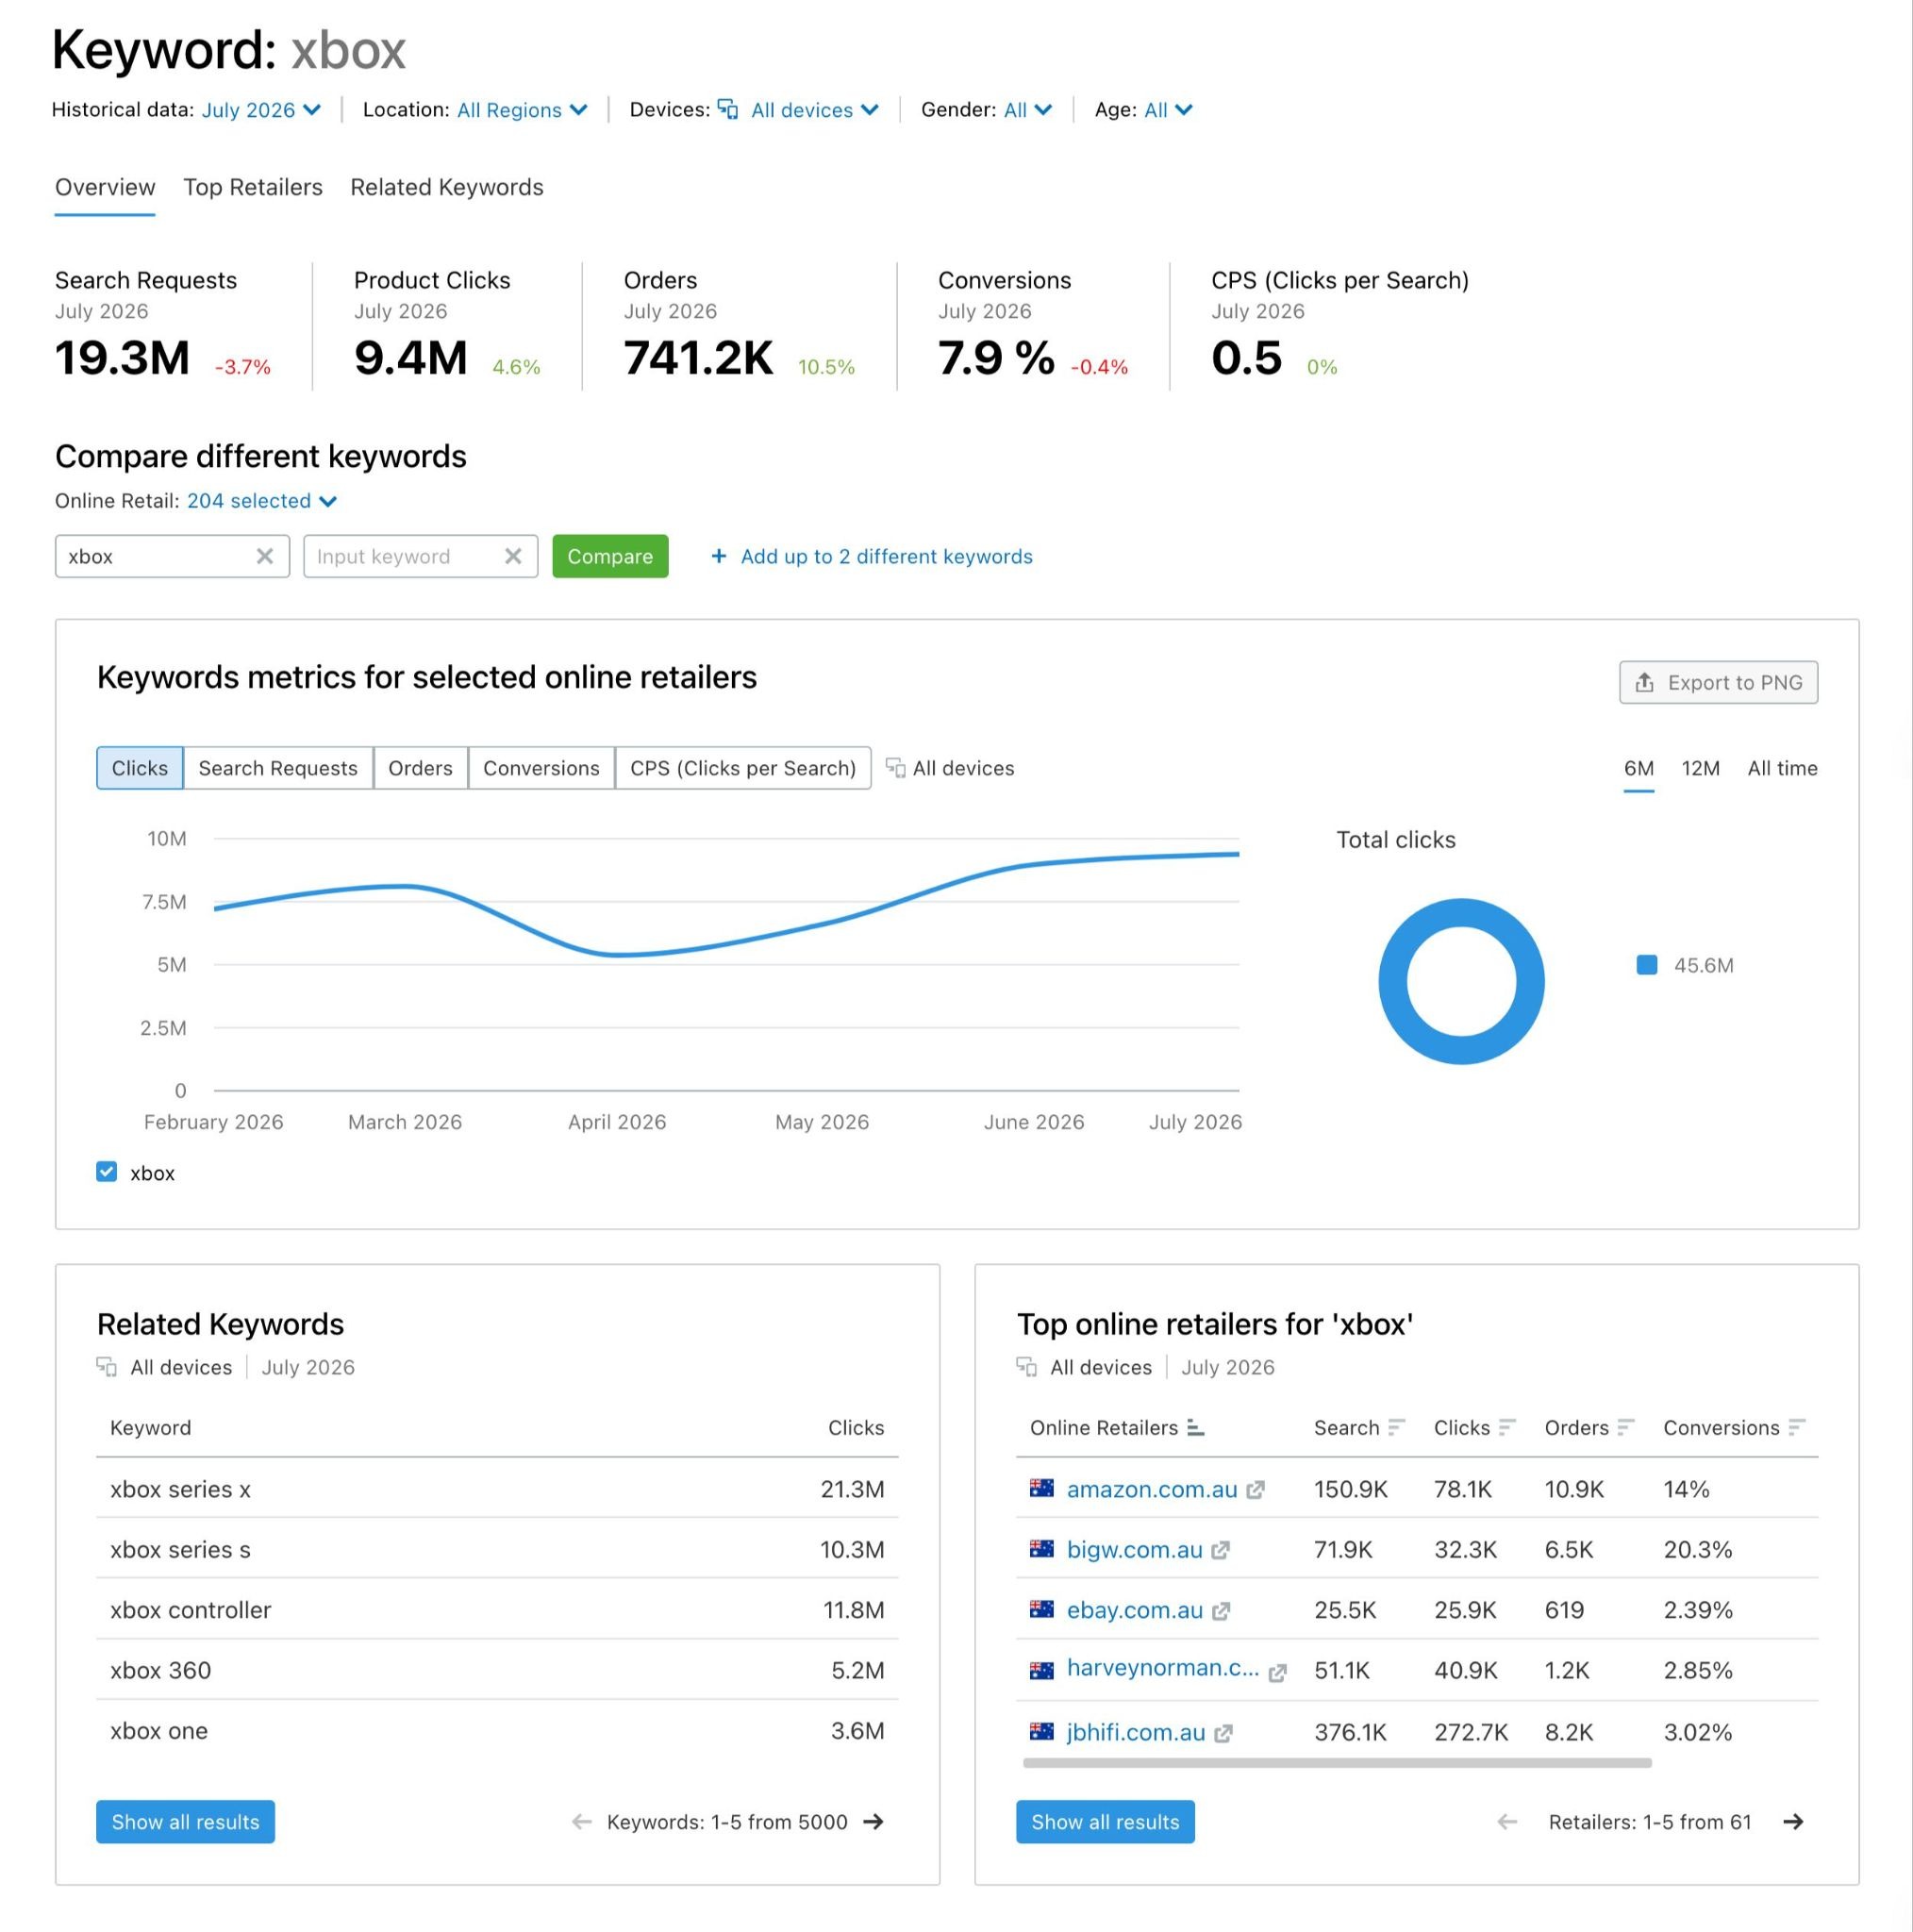This screenshot has height=1932, width=1913.
Task: Open Devices All devices dropdown
Action: point(814,110)
